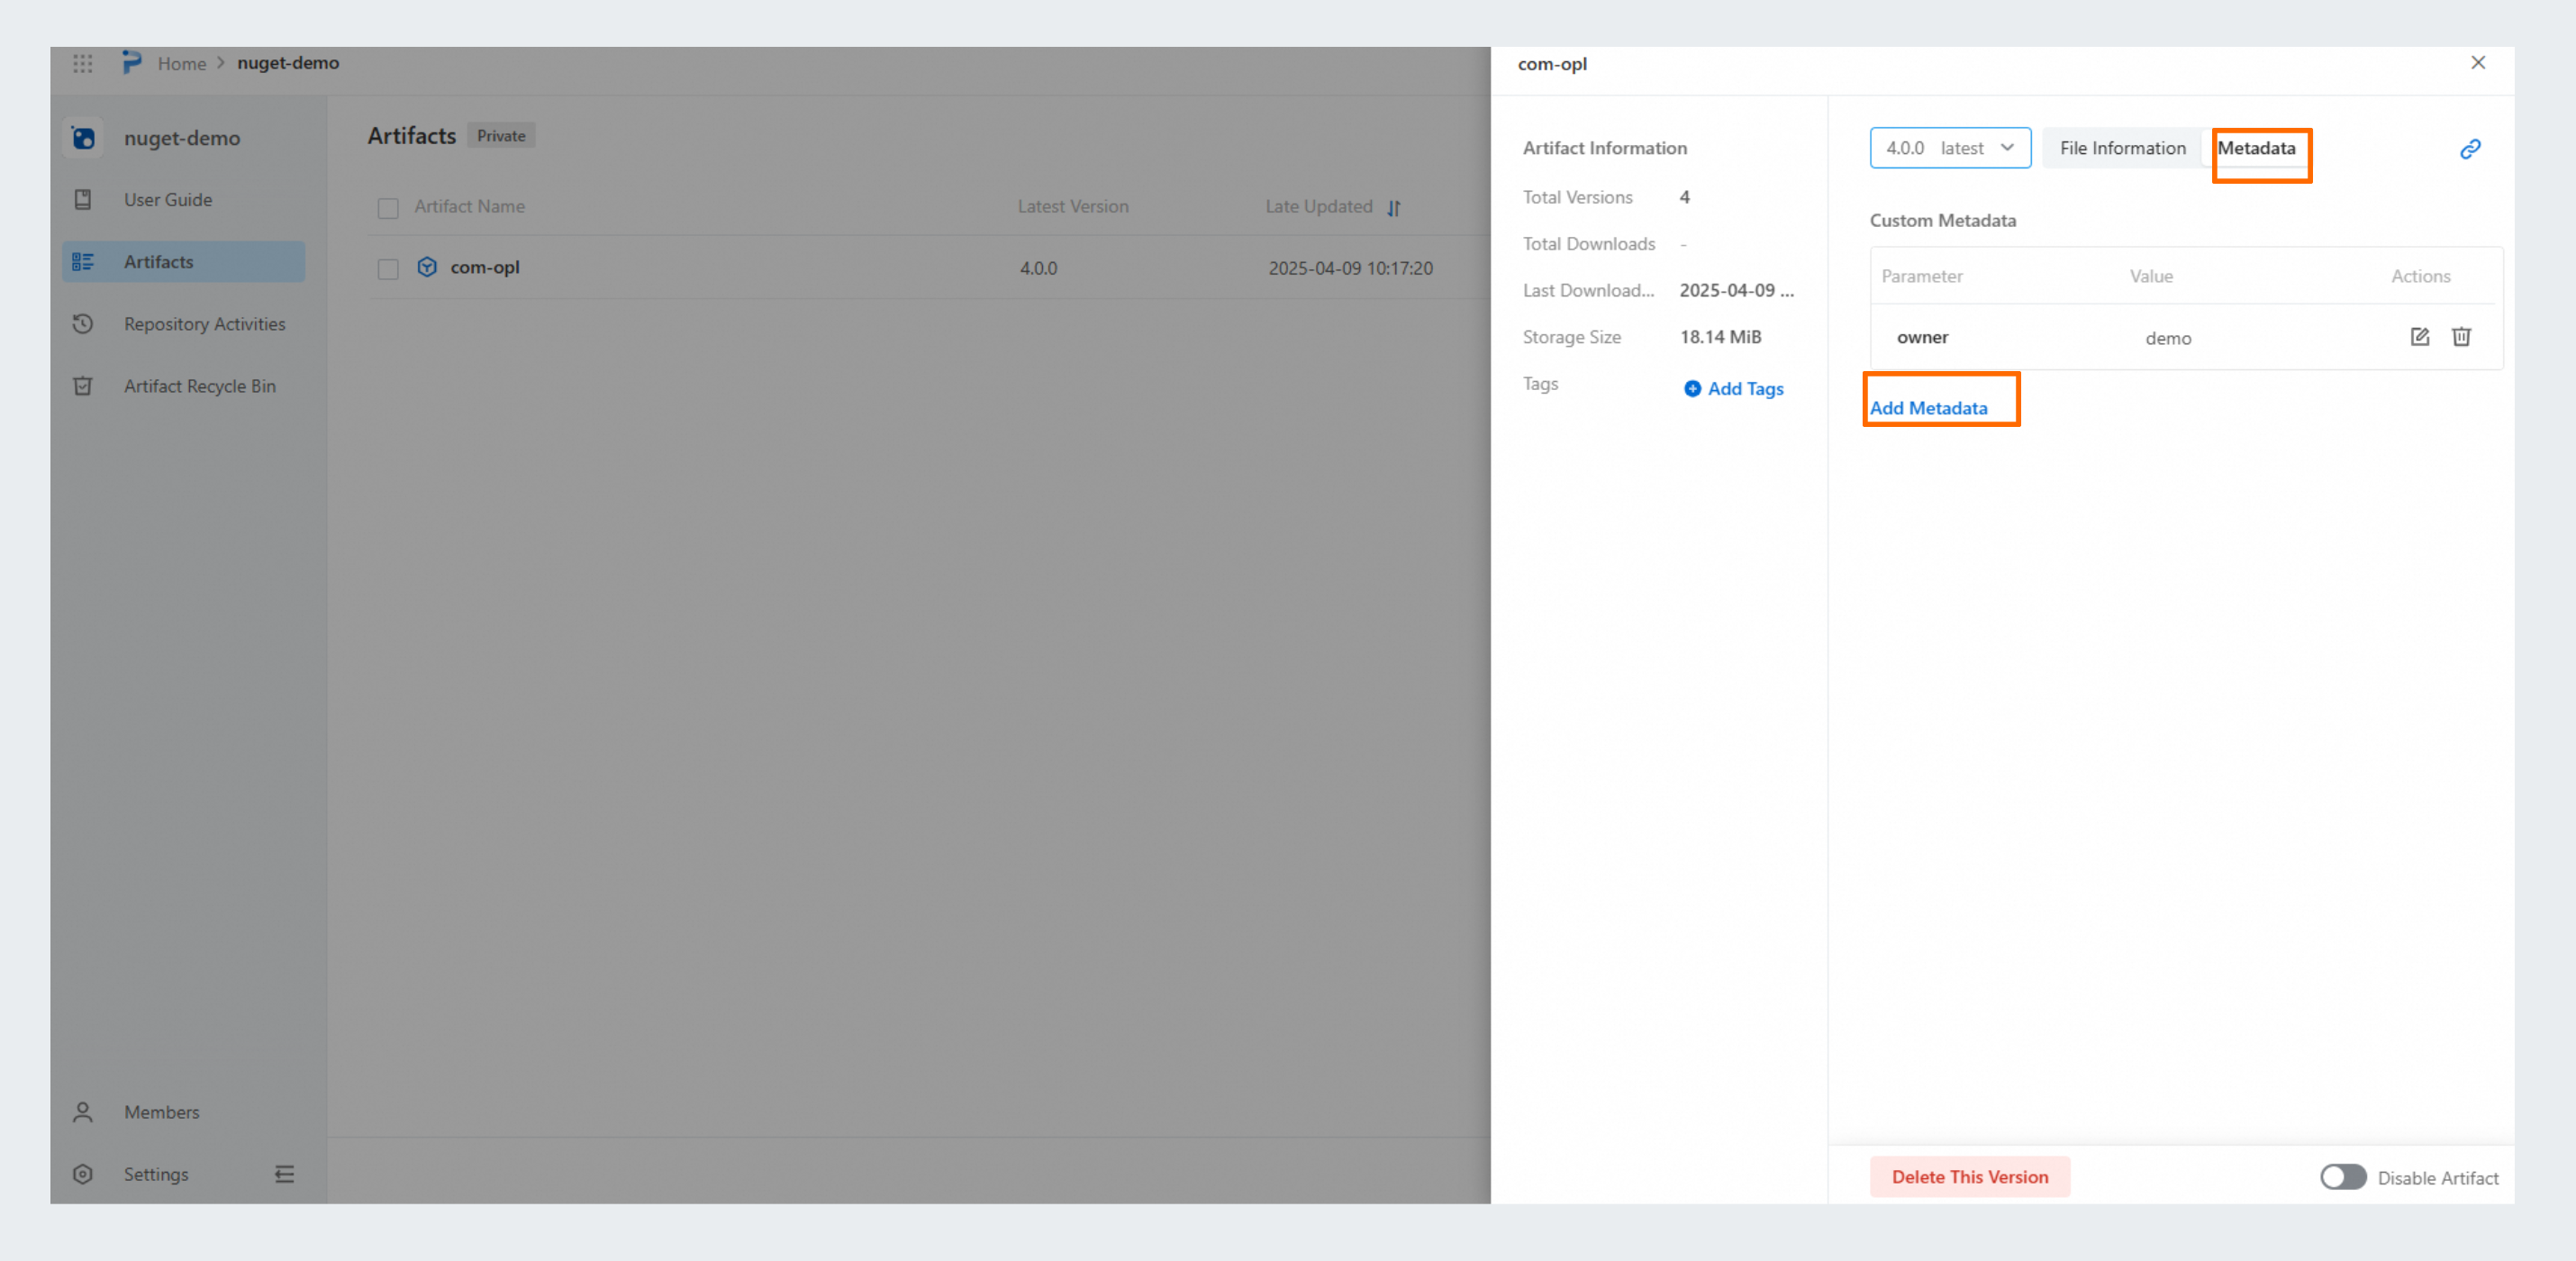Click the Add Tags plus icon
This screenshot has height=1261, width=2576.
click(1692, 389)
